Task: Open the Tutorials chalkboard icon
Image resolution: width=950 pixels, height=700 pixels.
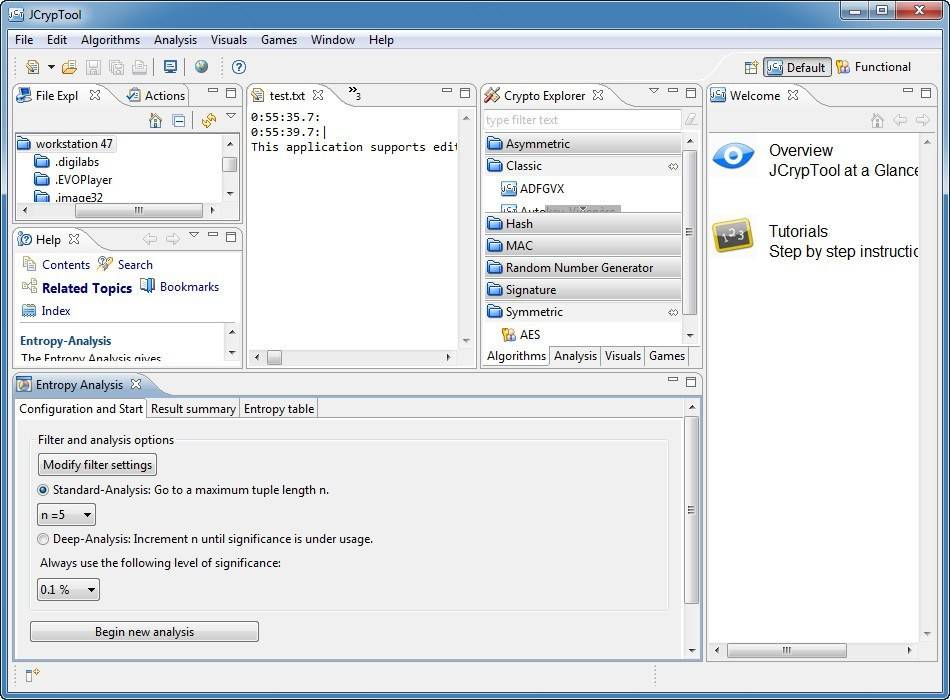Action: point(733,237)
